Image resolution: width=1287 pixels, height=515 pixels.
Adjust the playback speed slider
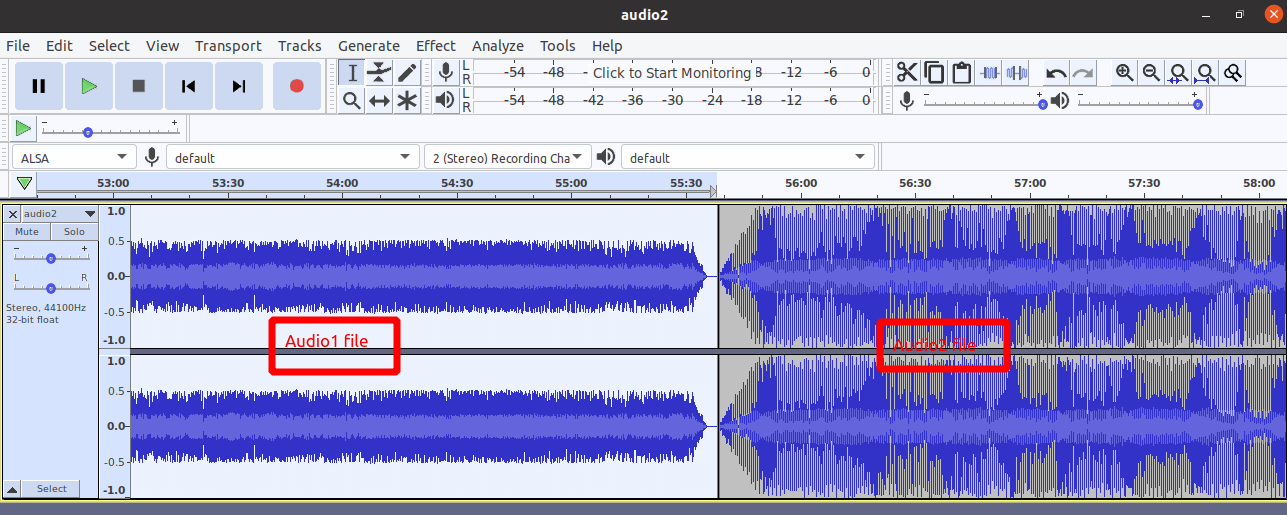[x=110, y=128]
